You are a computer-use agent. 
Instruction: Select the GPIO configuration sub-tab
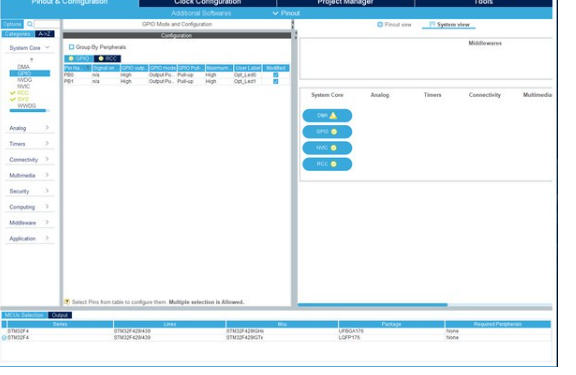(79, 58)
